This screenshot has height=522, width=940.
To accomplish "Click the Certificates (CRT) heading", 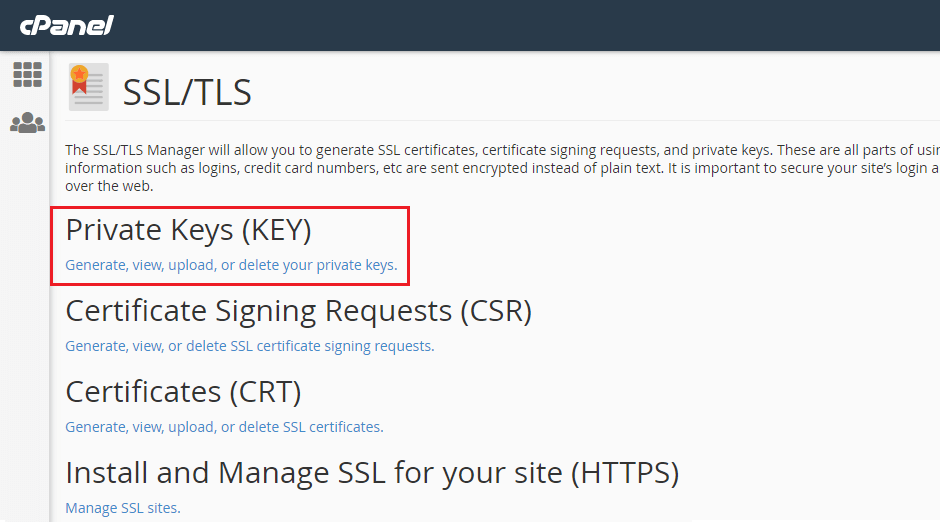I will pos(183,392).
